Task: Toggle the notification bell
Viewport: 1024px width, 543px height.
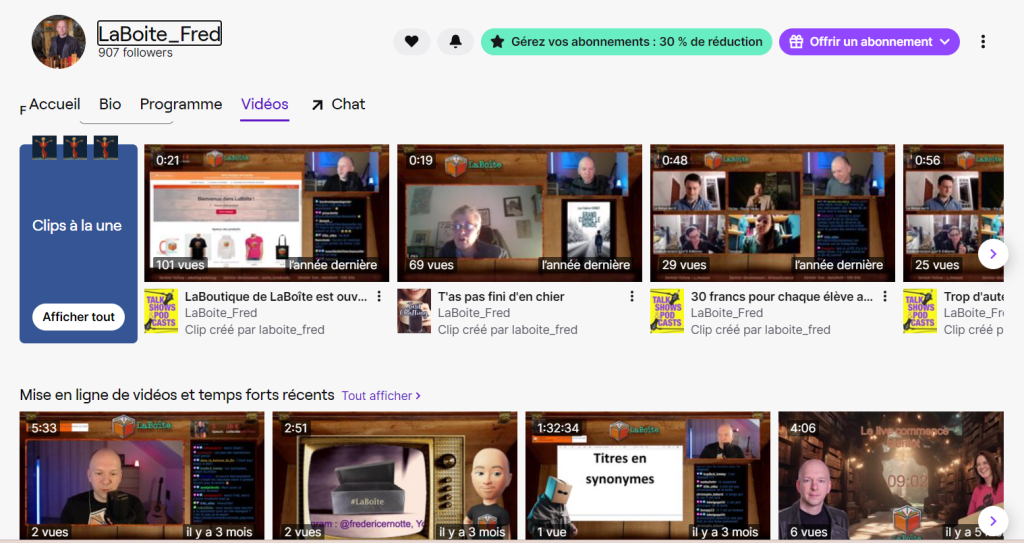Action: point(455,42)
